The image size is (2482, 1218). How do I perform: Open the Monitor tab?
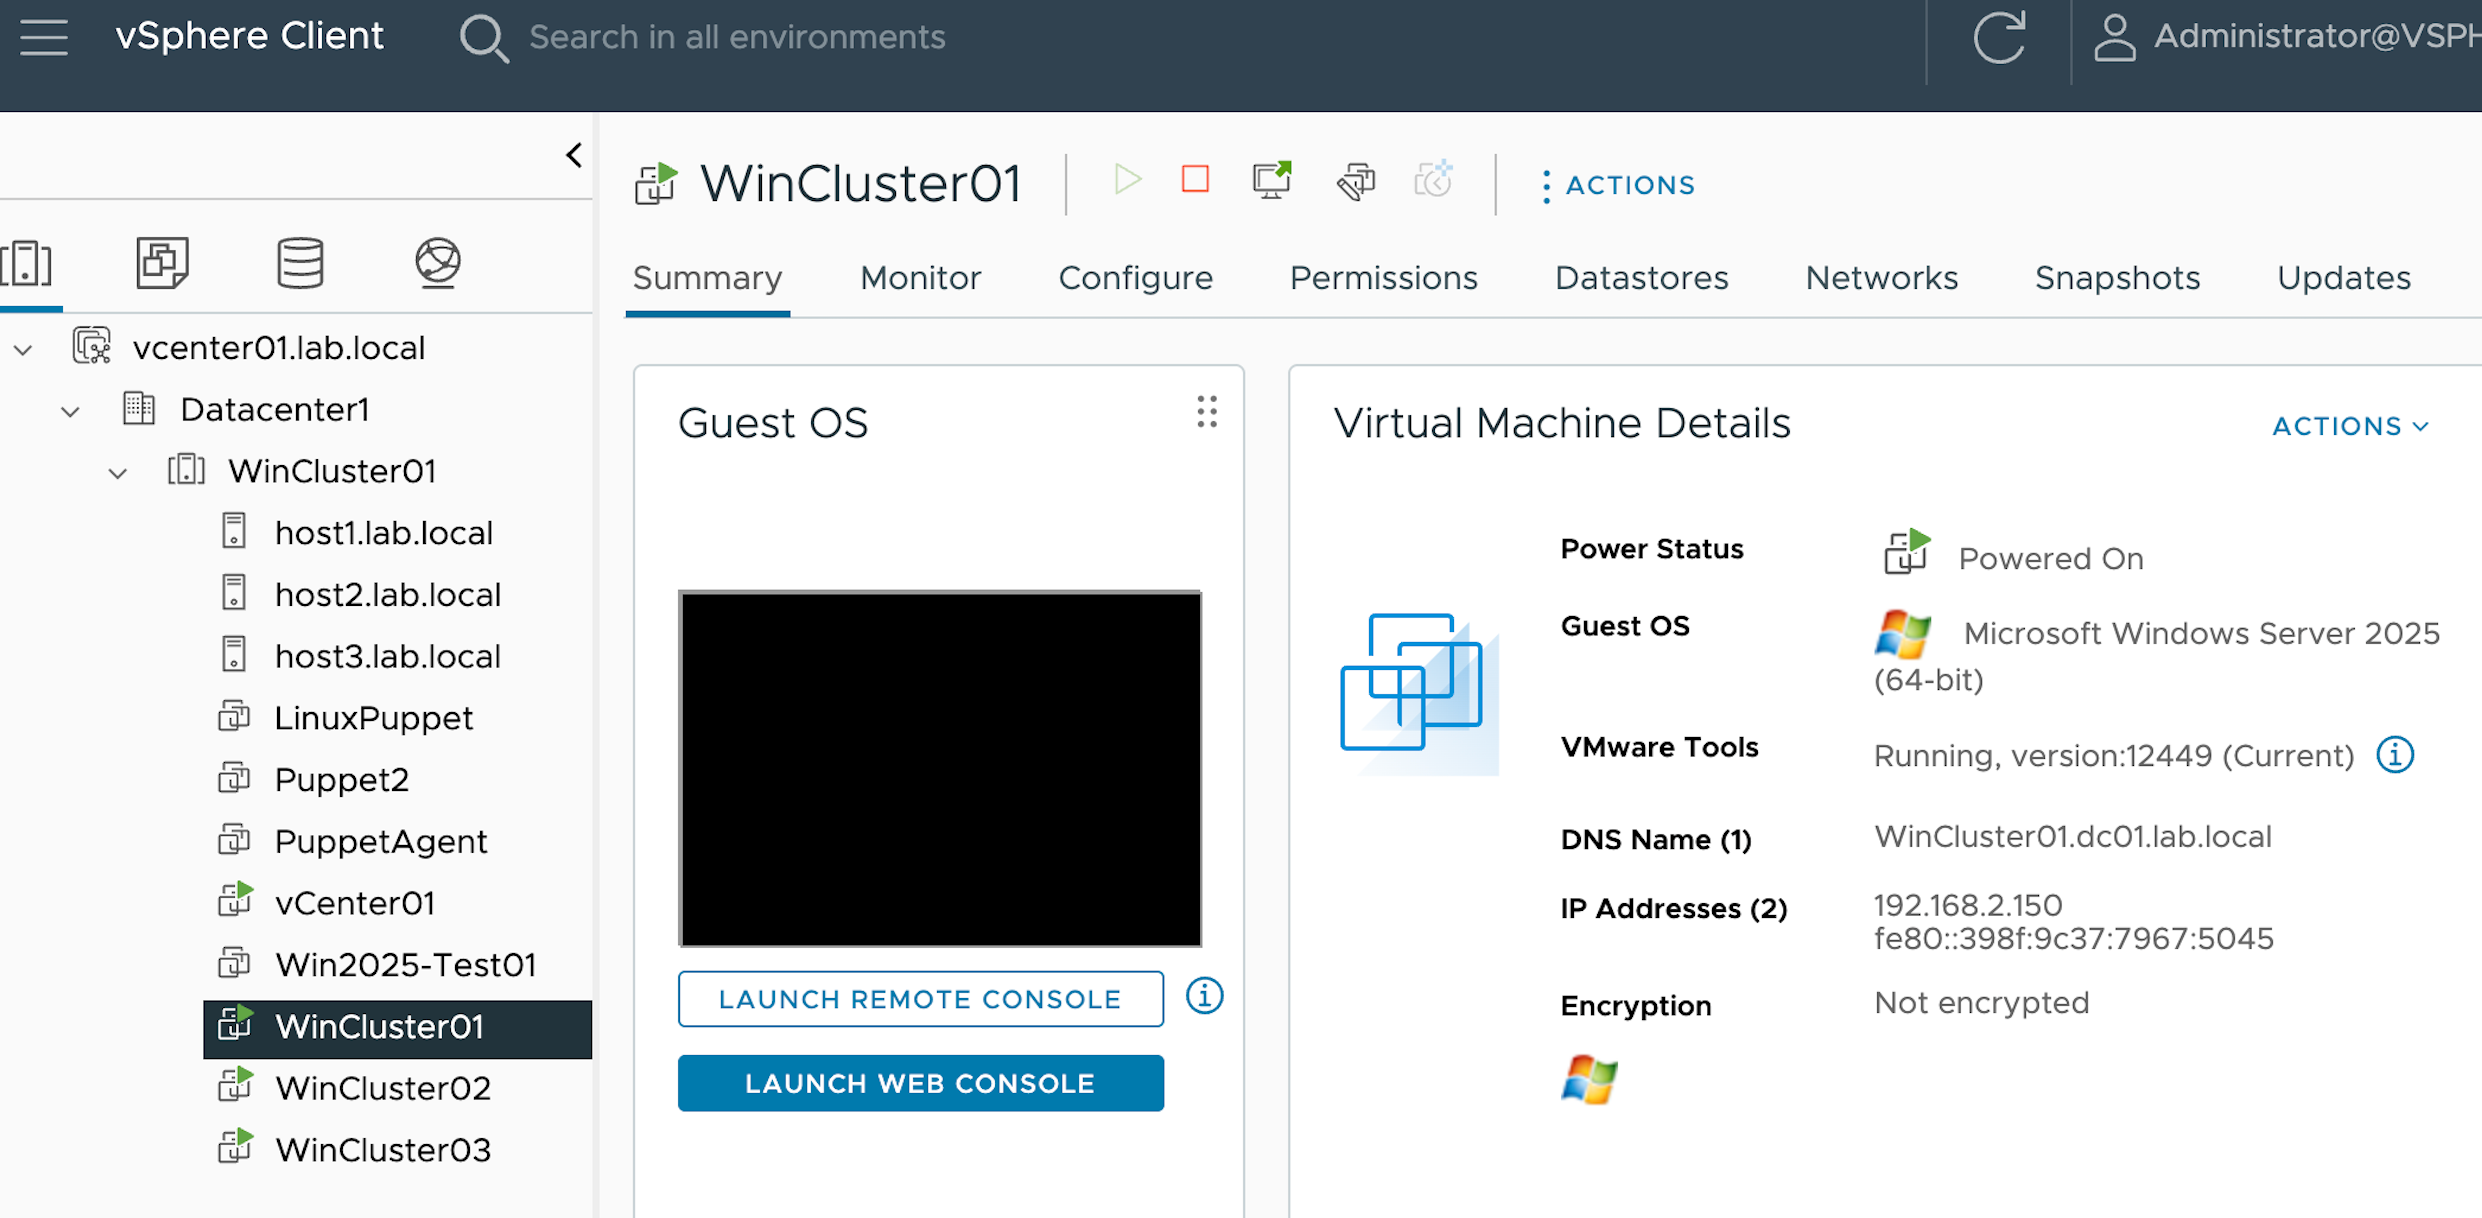[920, 278]
